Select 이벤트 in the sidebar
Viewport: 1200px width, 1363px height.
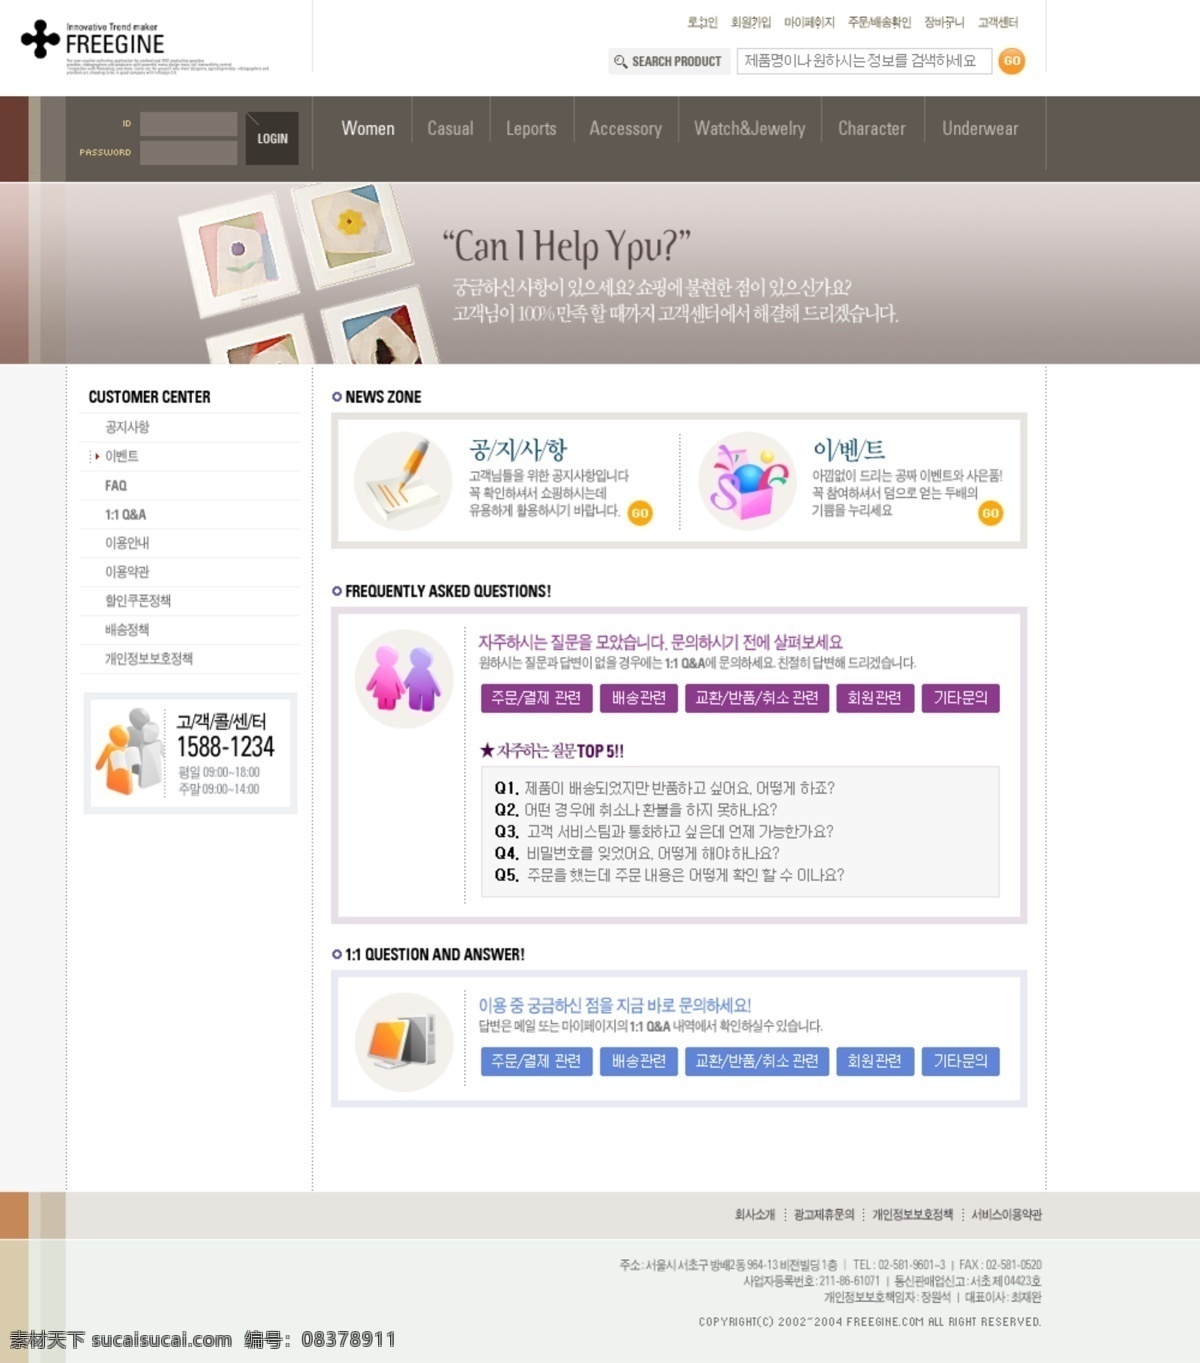(122, 456)
